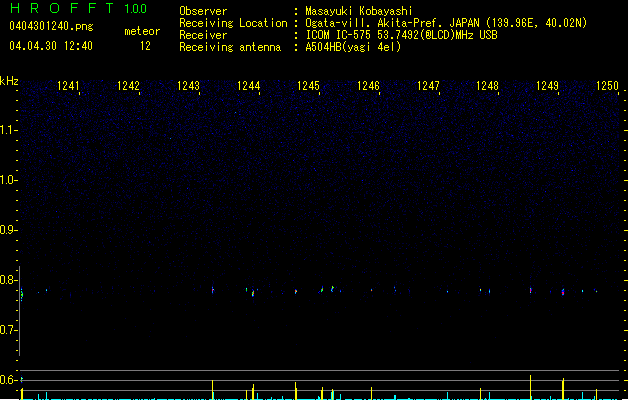Image resolution: width=629 pixels, height=400 pixels.
Task: Click the kHz axis unit label
Action: pyautogui.click(x=9, y=81)
